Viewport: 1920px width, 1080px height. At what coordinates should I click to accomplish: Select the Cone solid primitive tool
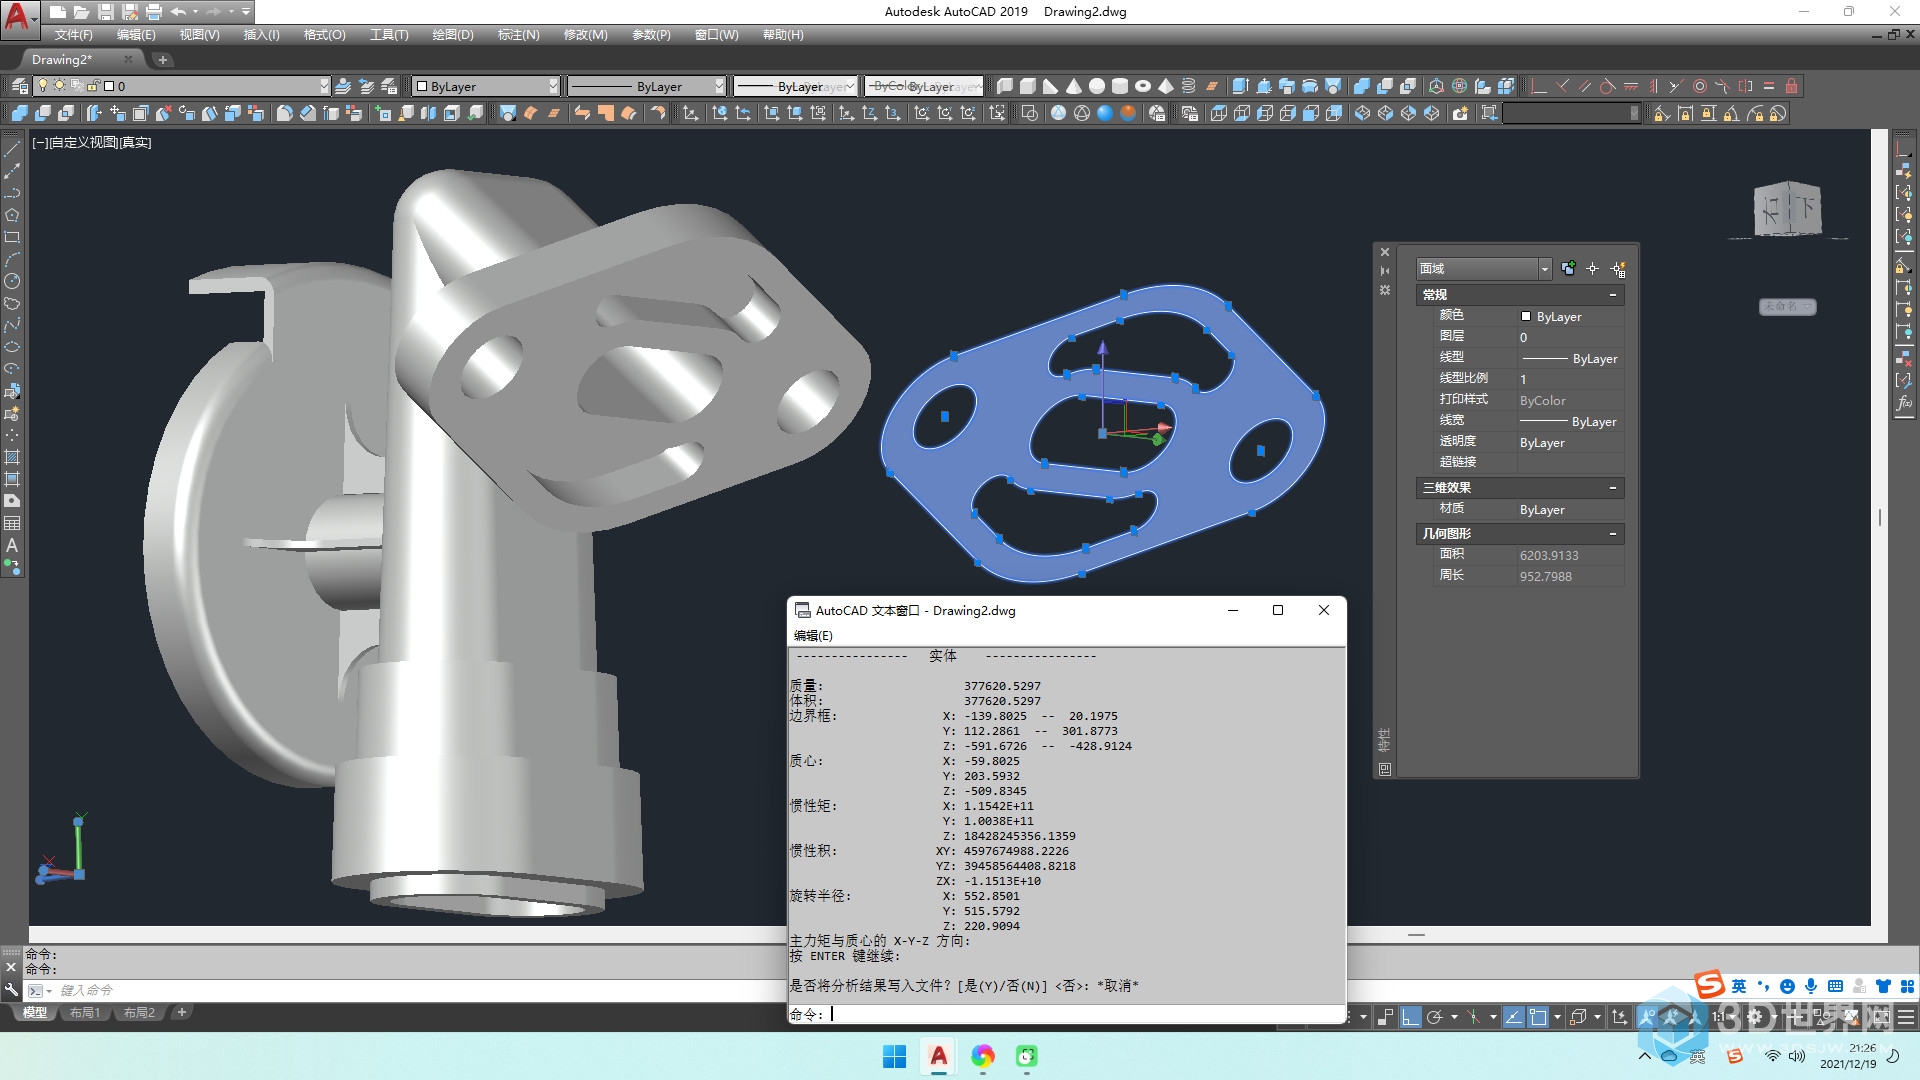point(1073,86)
